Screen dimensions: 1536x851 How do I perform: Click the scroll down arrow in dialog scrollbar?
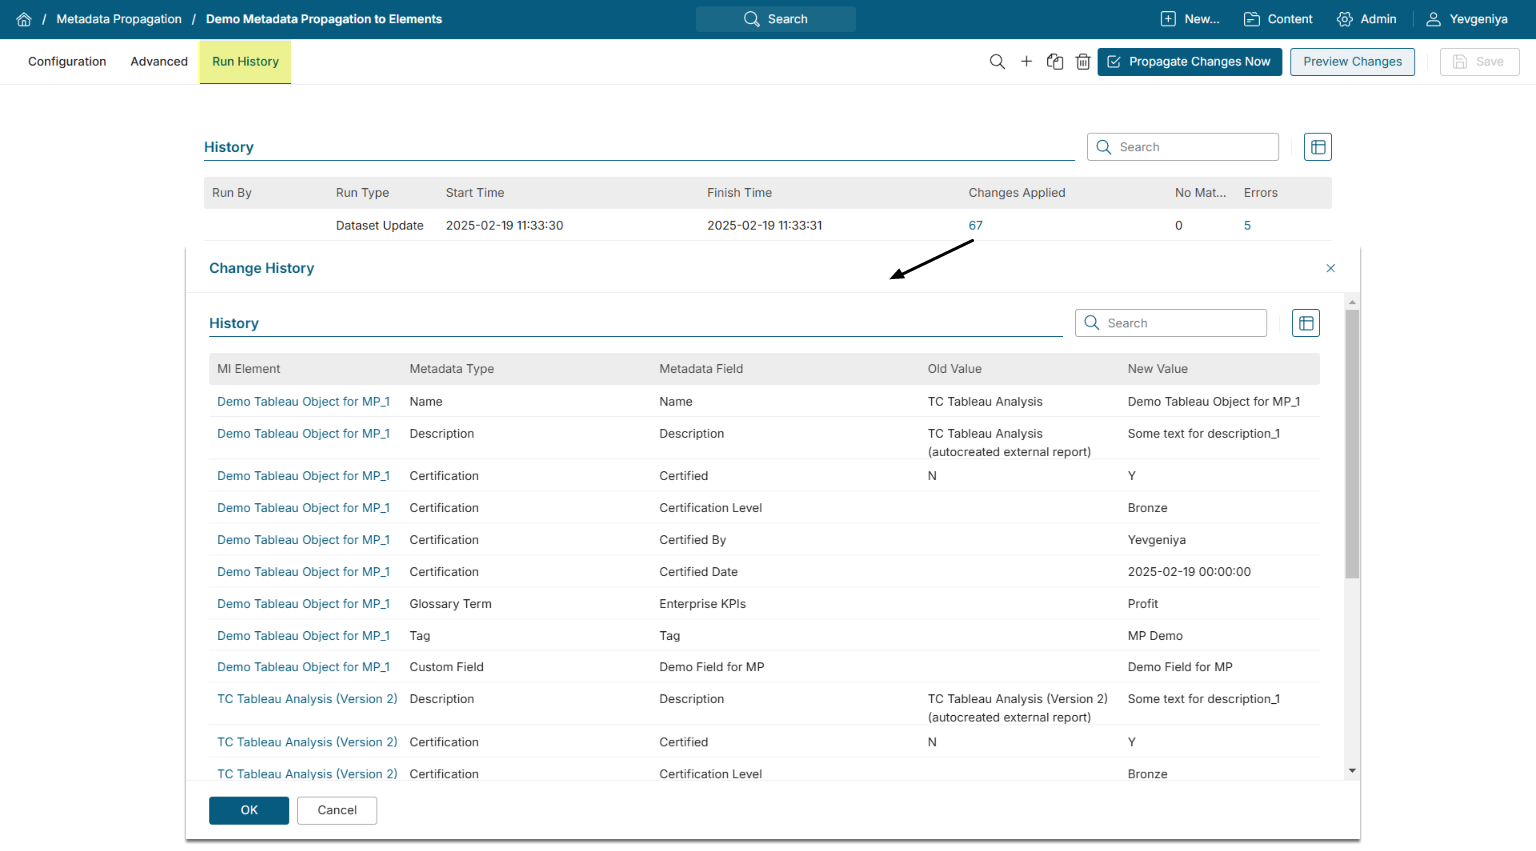point(1352,771)
